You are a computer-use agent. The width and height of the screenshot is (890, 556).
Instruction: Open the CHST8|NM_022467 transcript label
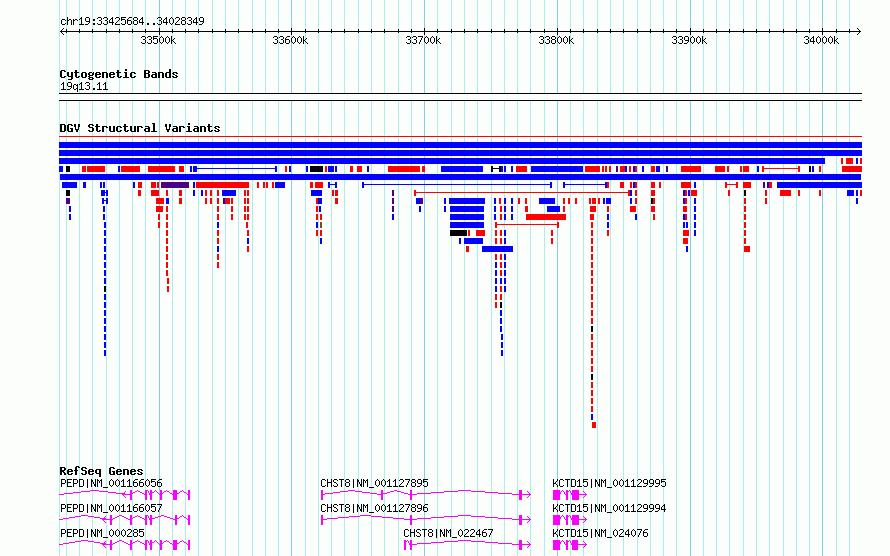click(448, 533)
